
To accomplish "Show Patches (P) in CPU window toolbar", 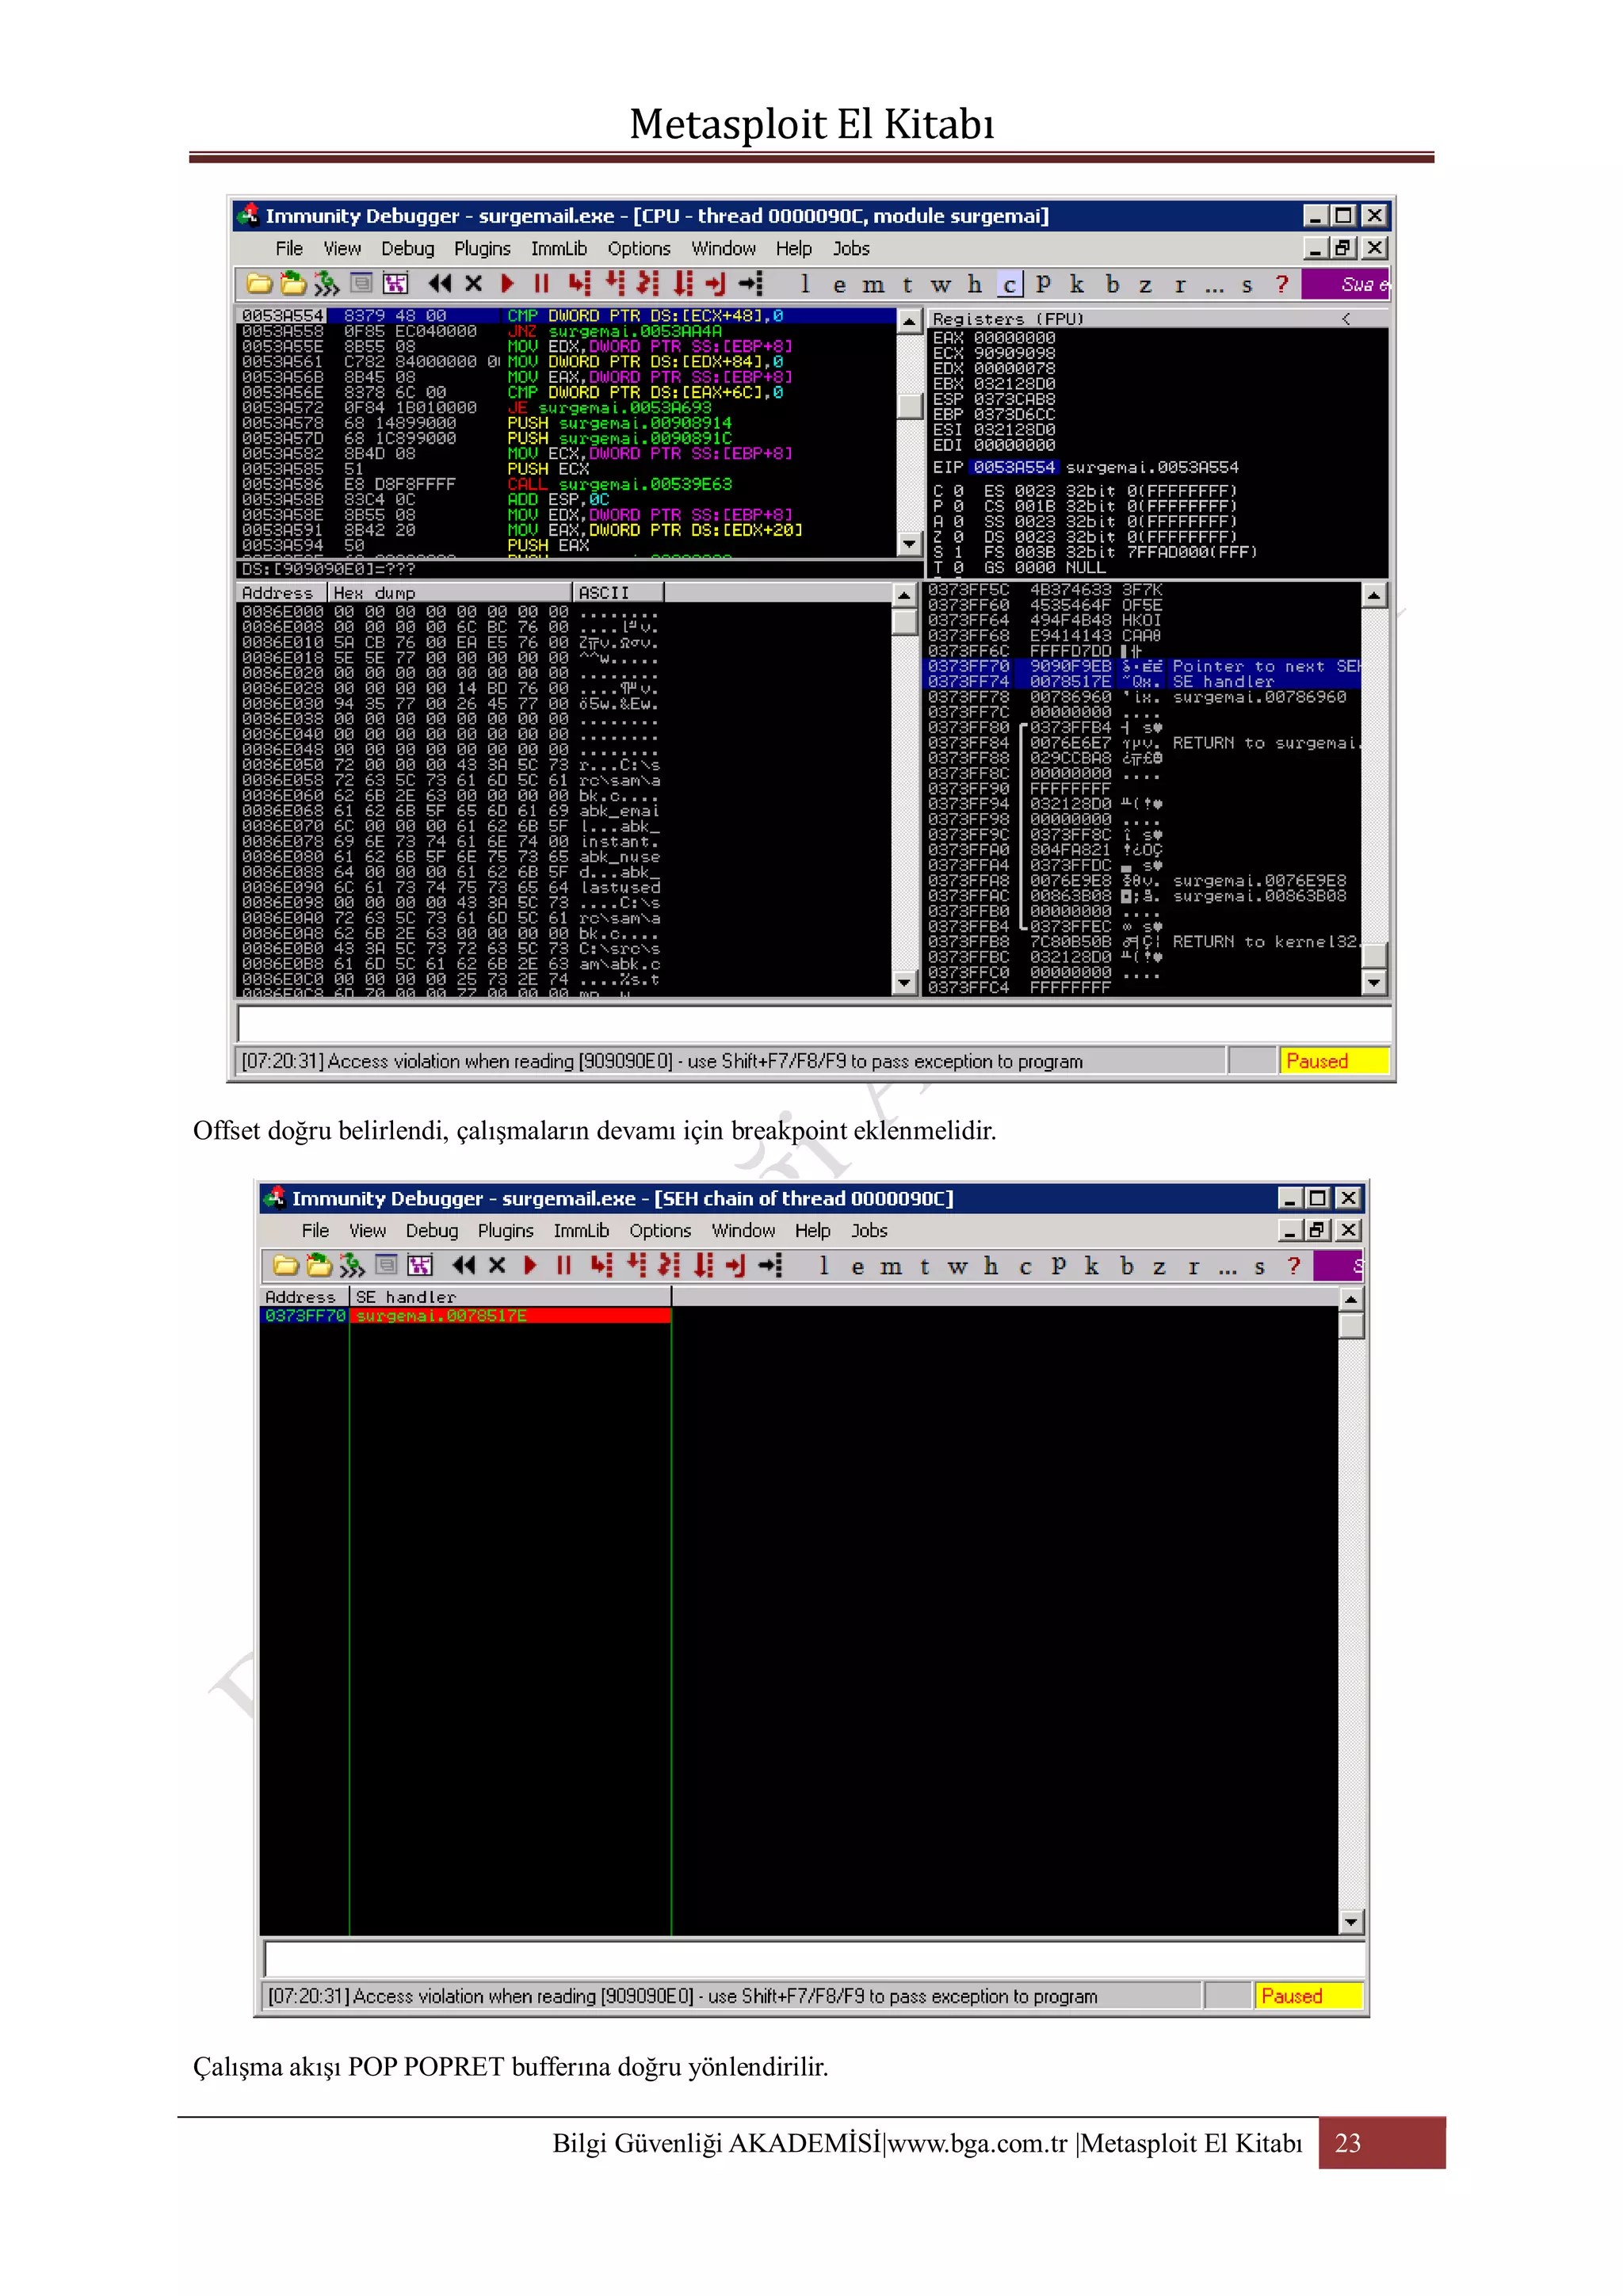I will point(1044,285).
